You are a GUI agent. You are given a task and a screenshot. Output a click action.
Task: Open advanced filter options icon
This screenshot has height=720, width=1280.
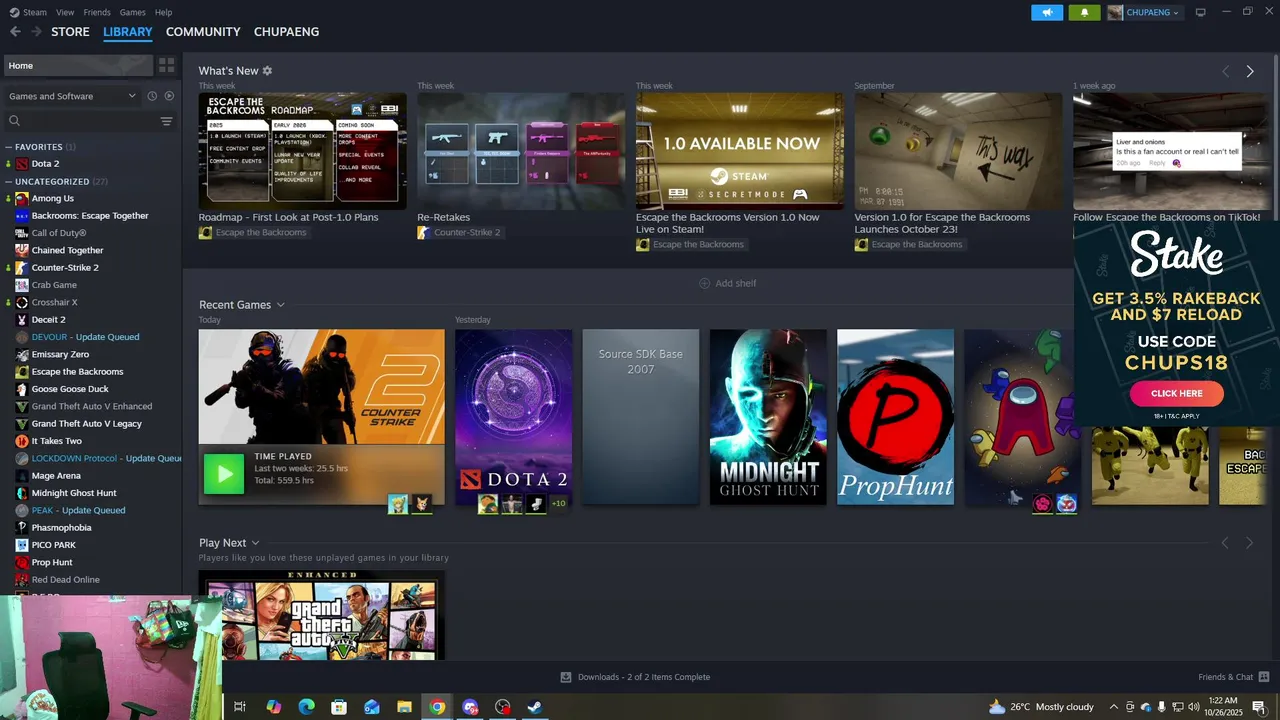(167, 121)
